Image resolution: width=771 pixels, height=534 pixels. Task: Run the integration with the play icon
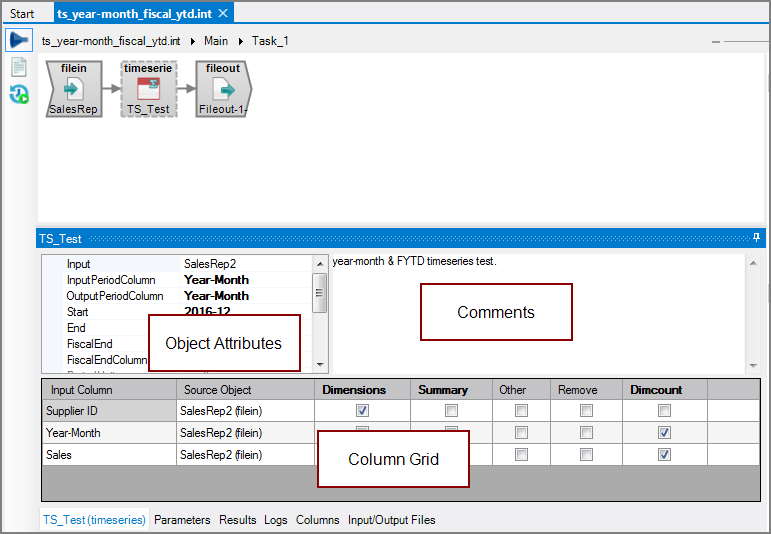[19, 40]
